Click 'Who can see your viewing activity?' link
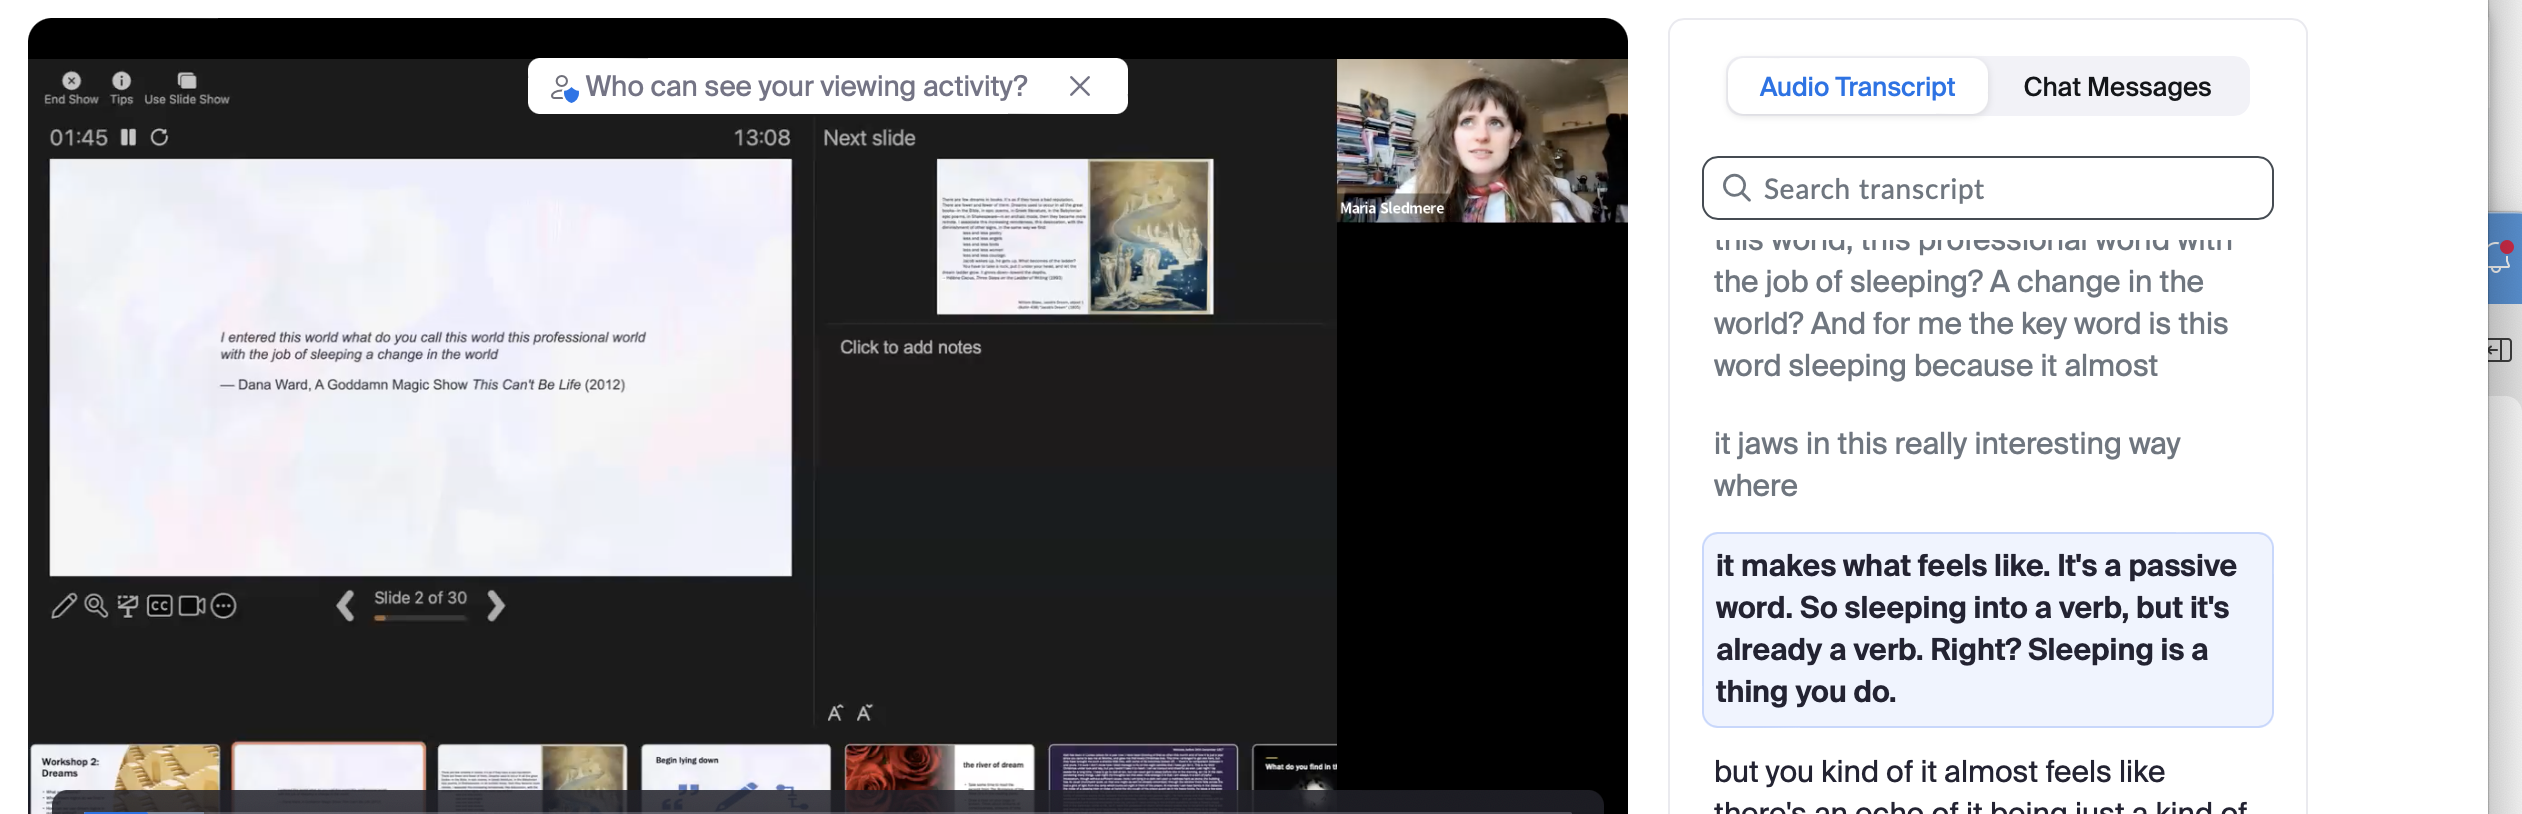This screenshot has height=814, width=2522. [805, 87]
